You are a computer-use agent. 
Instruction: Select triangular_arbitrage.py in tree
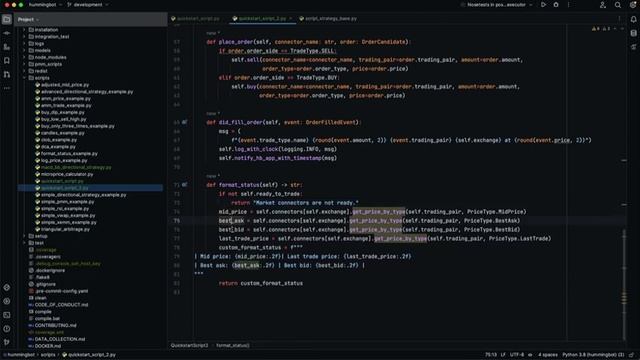point(65,229)
